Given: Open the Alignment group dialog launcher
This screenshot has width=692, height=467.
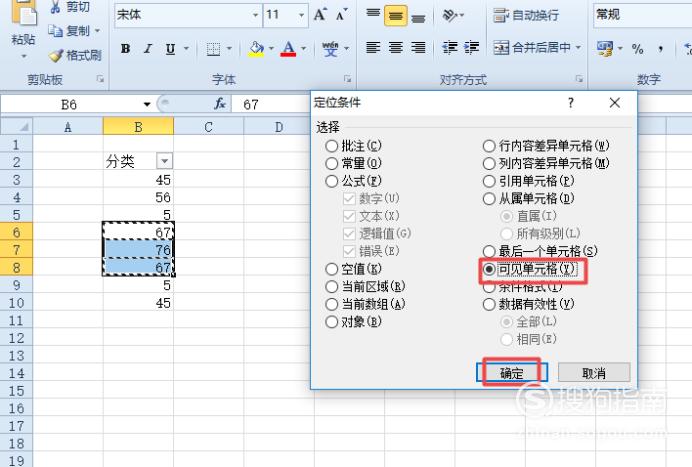Looking at the screenshot, I should [579, 79].
